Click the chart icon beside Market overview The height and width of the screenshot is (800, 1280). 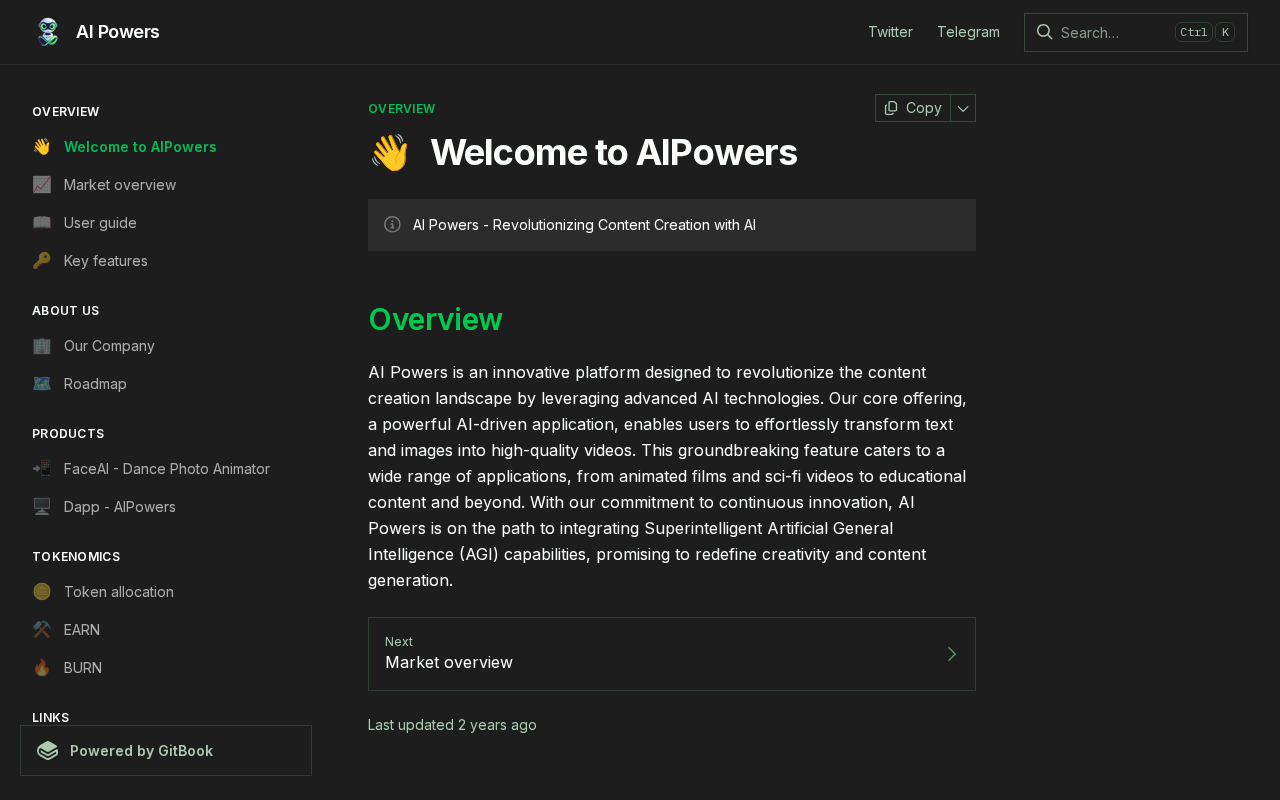tap(41, 185)
